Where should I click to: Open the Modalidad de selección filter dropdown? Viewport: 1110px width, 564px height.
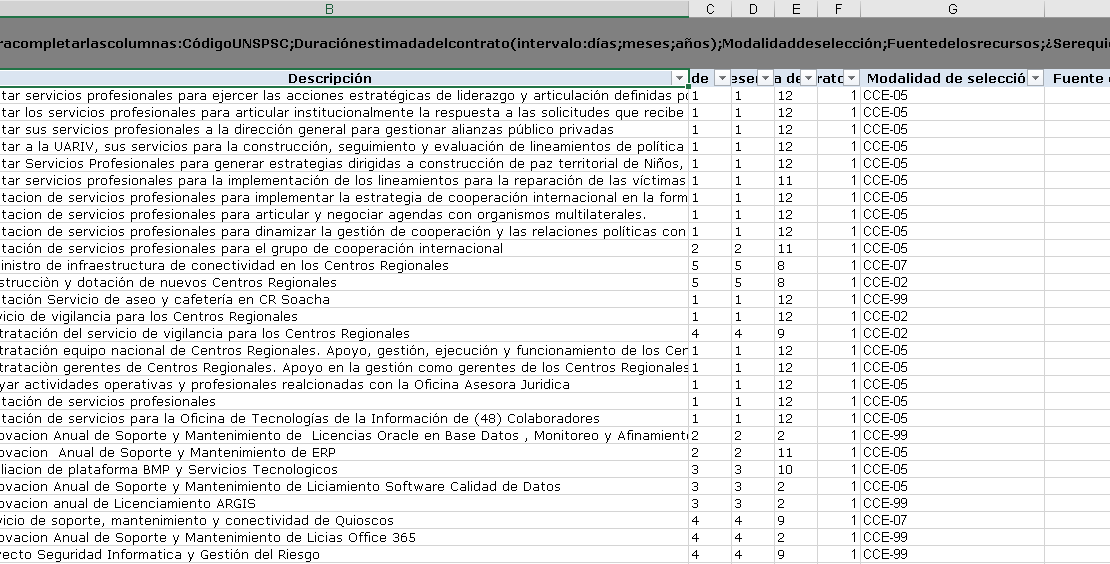[1035, 78]
